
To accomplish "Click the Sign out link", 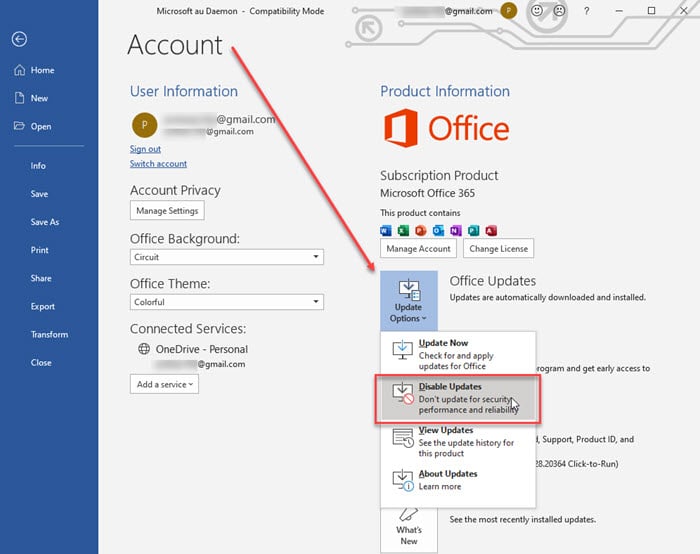I will click(145, 149).
